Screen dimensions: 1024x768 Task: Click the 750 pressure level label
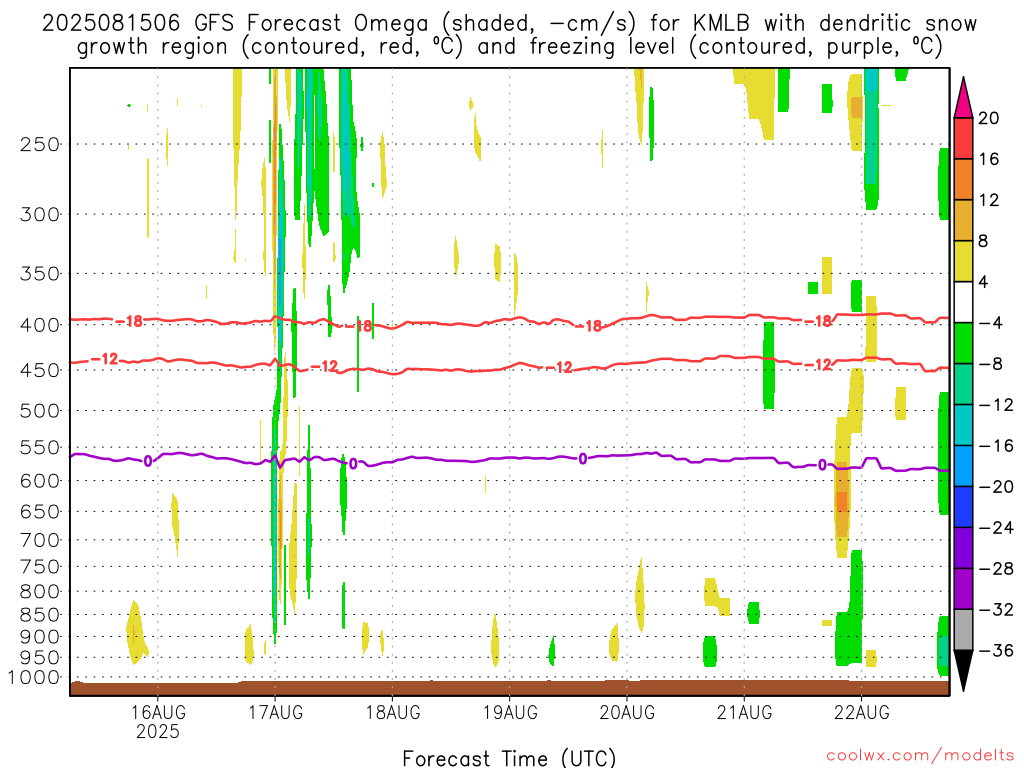pyautogui.click(x=40, y=567)
